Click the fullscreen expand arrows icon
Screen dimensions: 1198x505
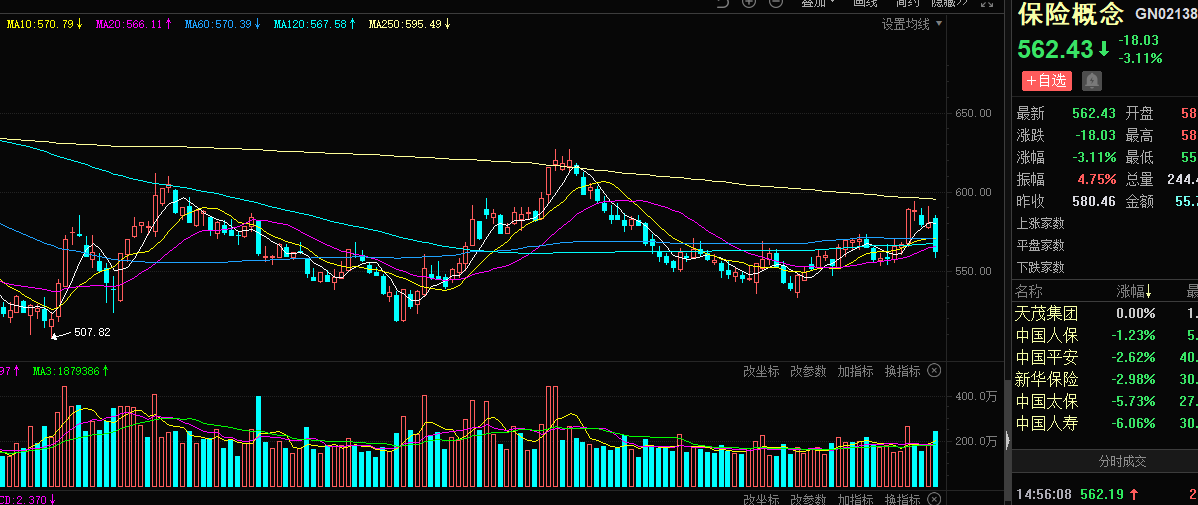point(989,3)
